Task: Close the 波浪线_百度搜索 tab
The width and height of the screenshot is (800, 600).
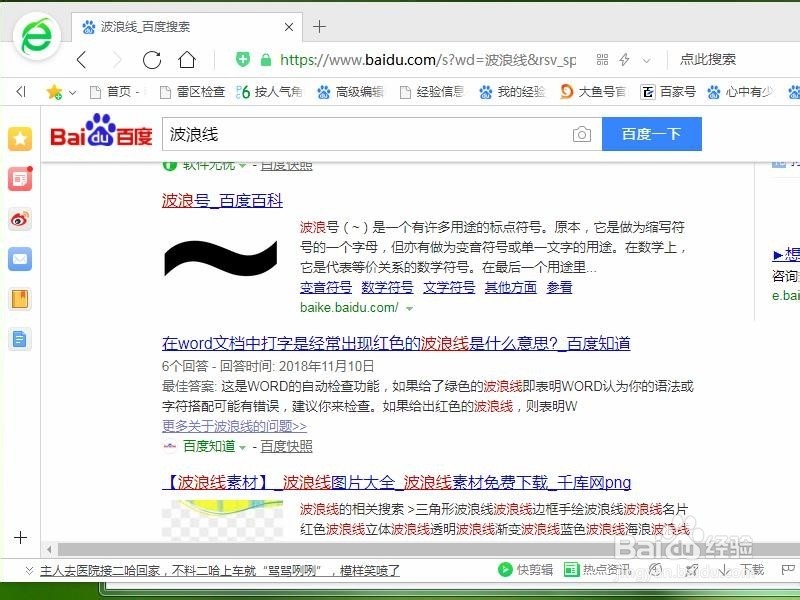Action: [x=289, y=27]
